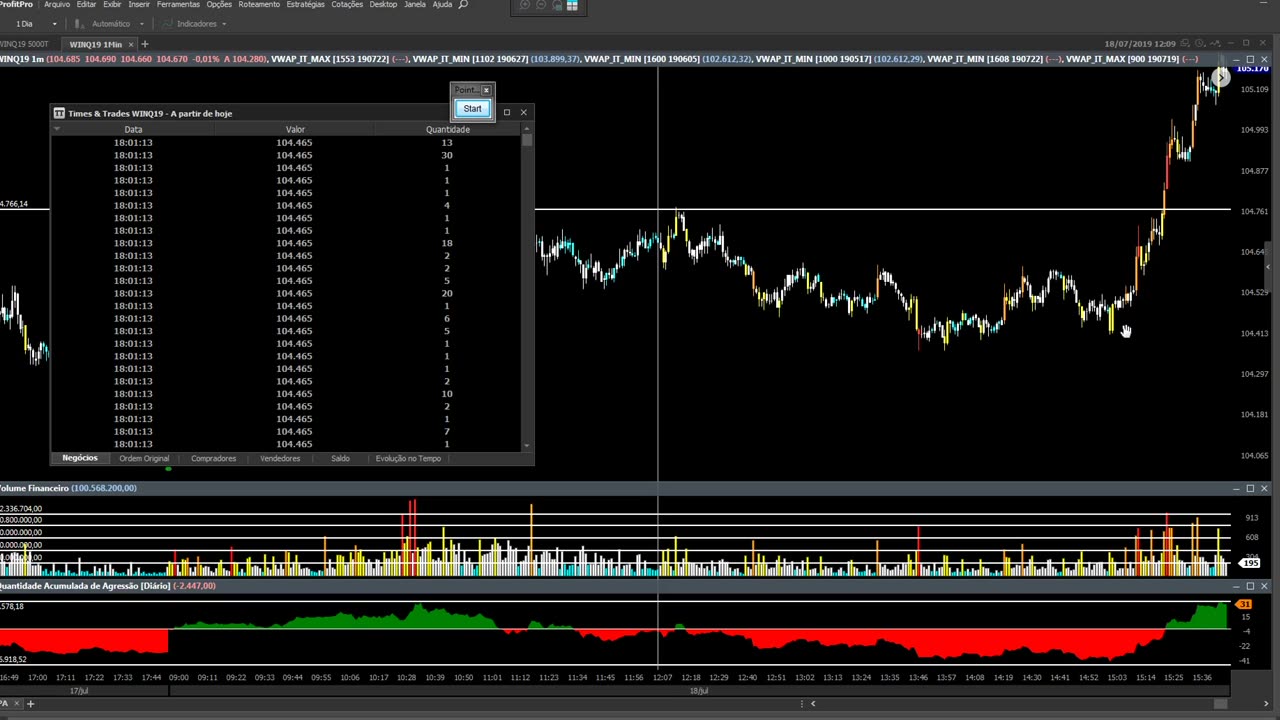
Task: Click the chart line icon near date
Action: (1217, 44)
